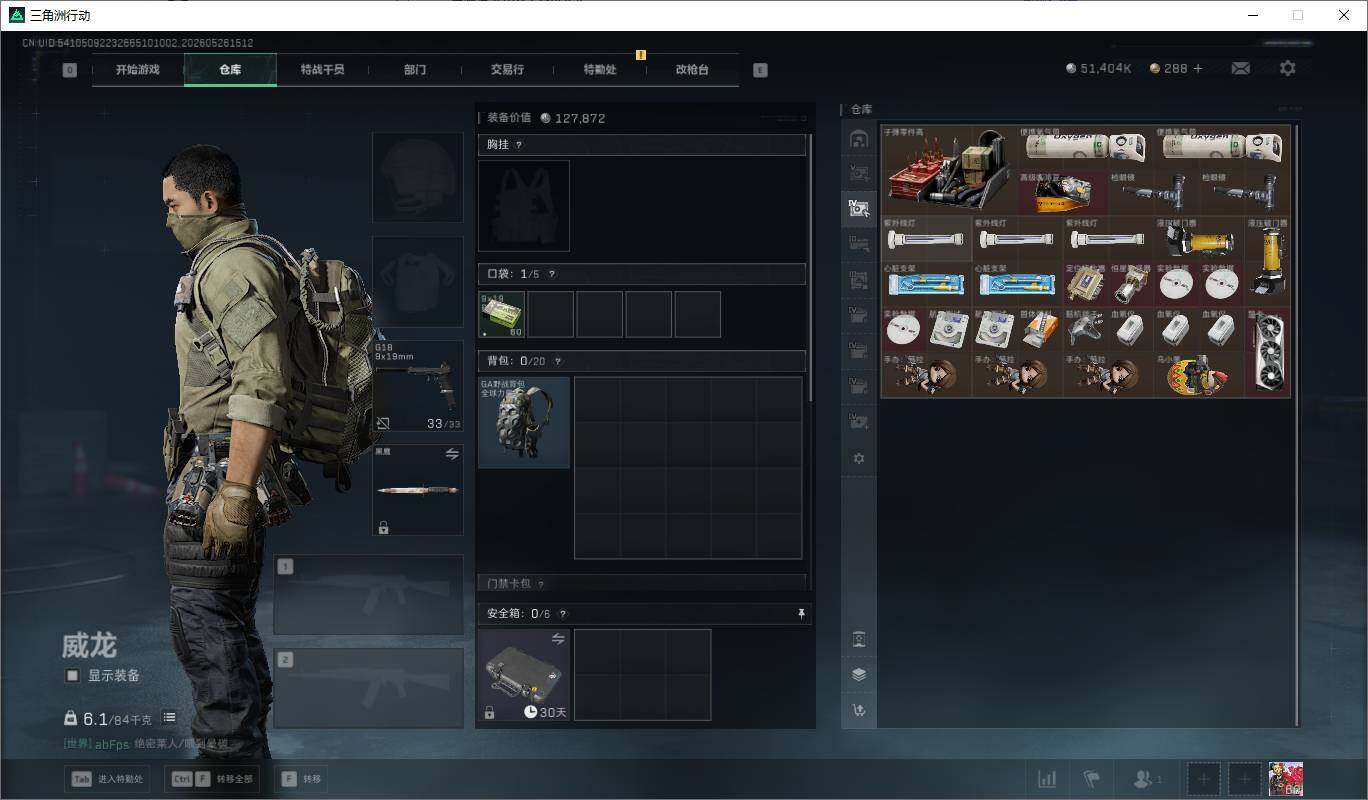Click the Tab 进入特勤处 button
The image size is (1368, 800).
(x=107, y=779)
